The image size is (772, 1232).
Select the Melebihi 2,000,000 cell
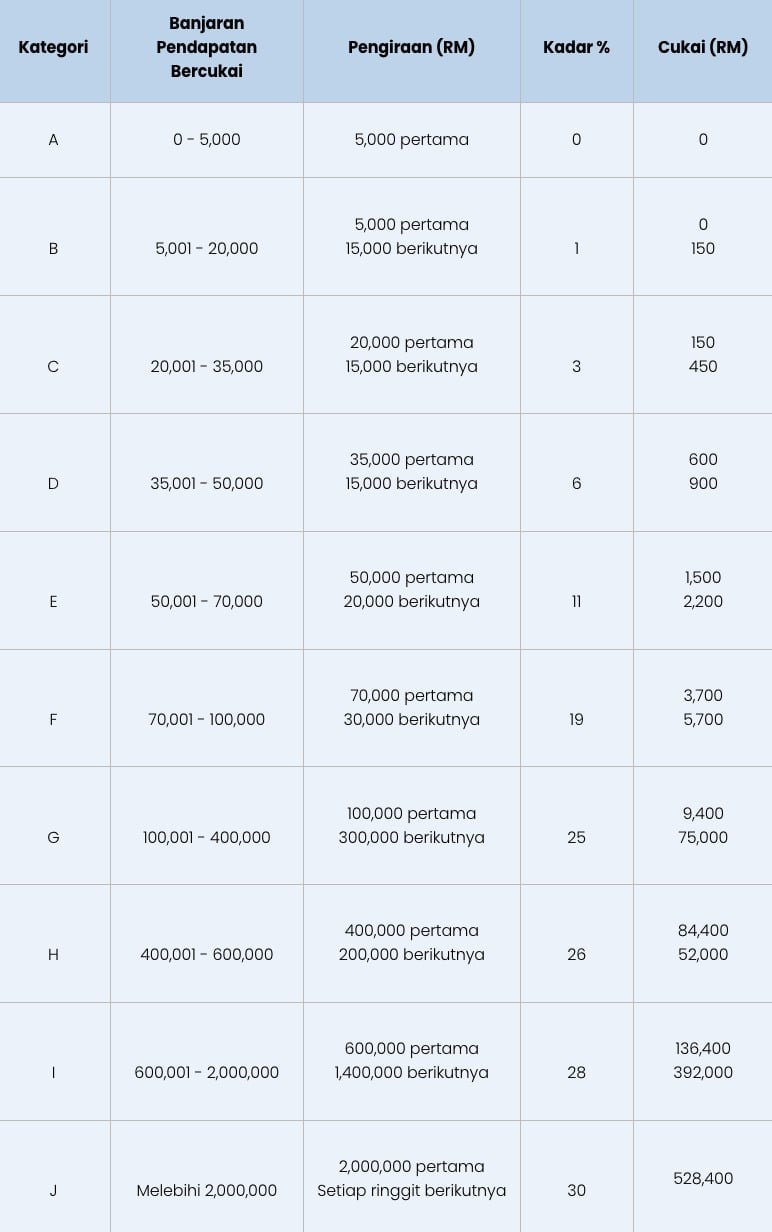pyautogui.click(x=207, y=1190)
